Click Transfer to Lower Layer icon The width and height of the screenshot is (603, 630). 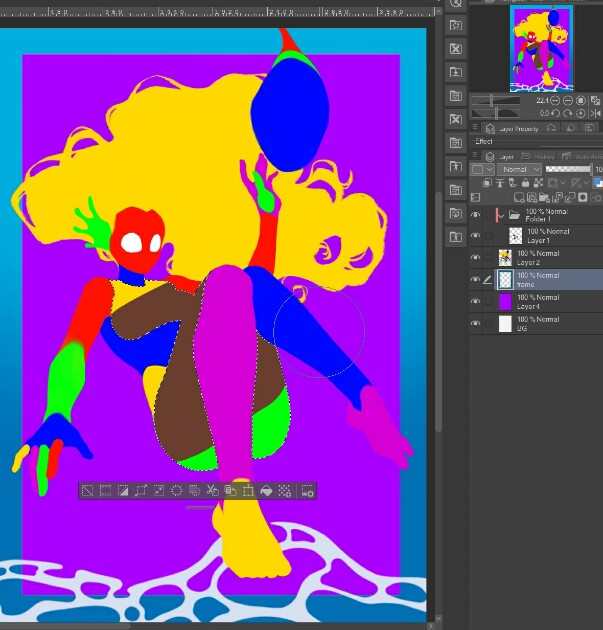pos(557,197)
